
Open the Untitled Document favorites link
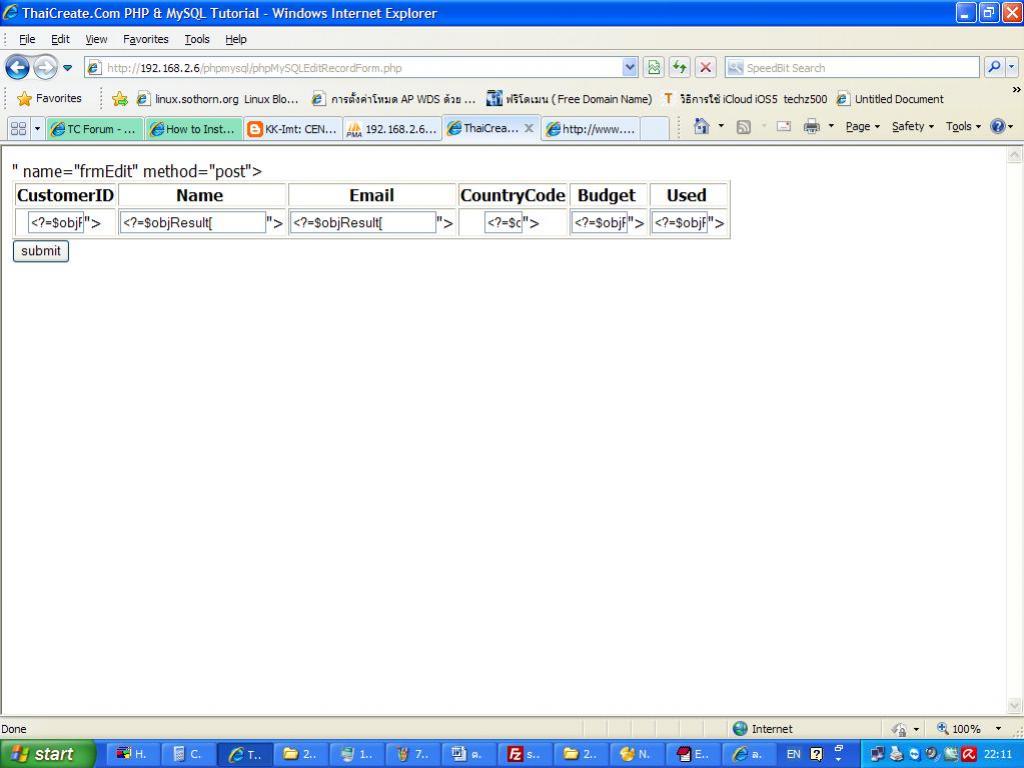pos(890,99)
